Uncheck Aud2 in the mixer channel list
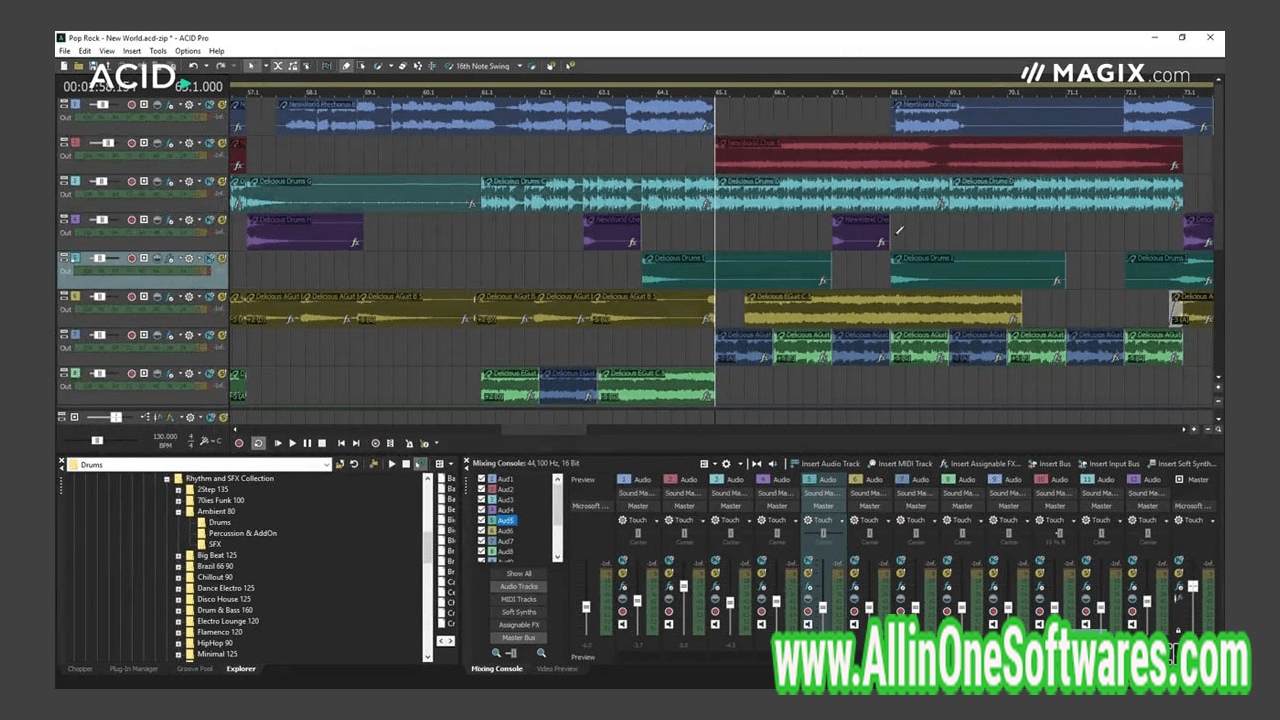Viewport: 1280px width, 720px height. (x=482, y=489)
